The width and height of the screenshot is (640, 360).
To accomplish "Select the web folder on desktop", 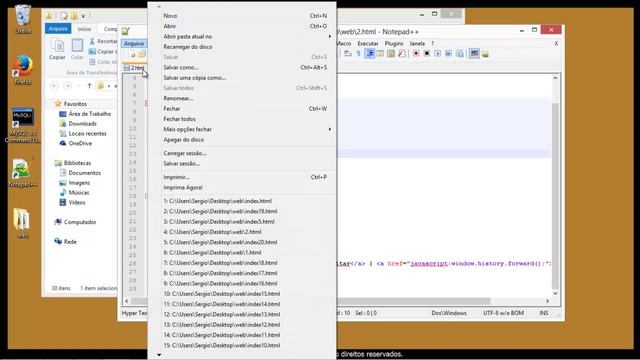I will [x=22, y=223].
